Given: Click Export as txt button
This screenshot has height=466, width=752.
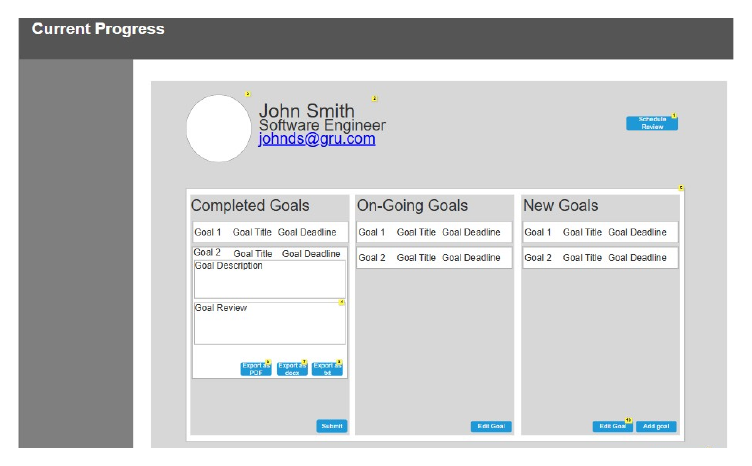Looking at the screenshot, I should pos(327,369).
